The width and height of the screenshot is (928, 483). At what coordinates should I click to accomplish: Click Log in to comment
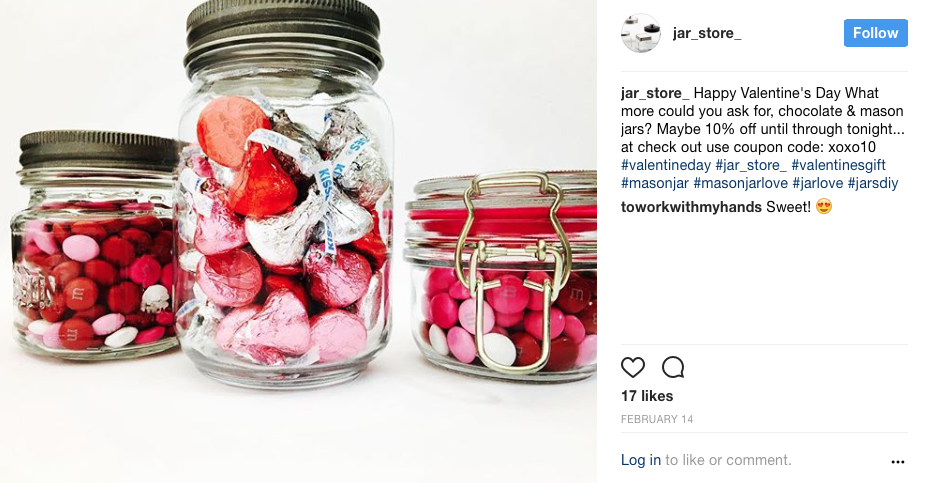pos(640,460)
